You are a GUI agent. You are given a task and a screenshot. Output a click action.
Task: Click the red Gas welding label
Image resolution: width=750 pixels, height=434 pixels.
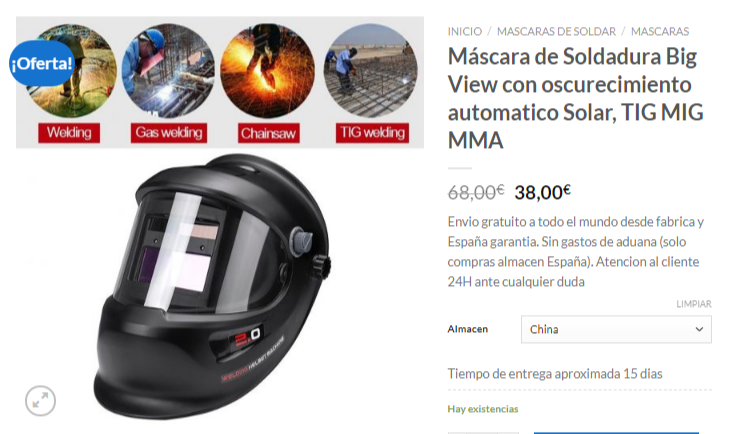[169, 133]
